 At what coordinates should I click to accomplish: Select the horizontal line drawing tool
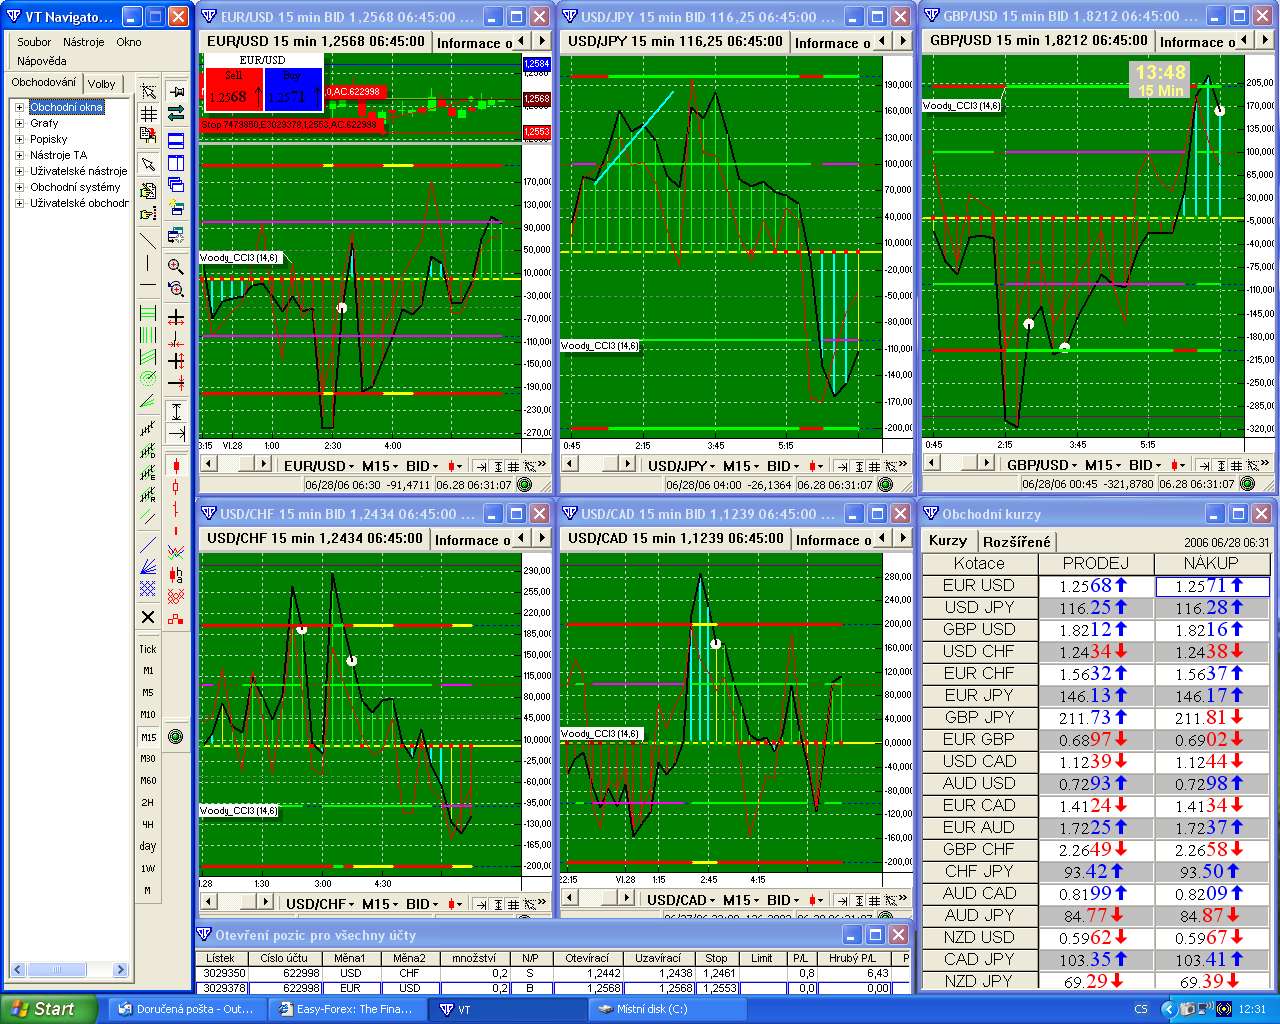coord(148,286)
